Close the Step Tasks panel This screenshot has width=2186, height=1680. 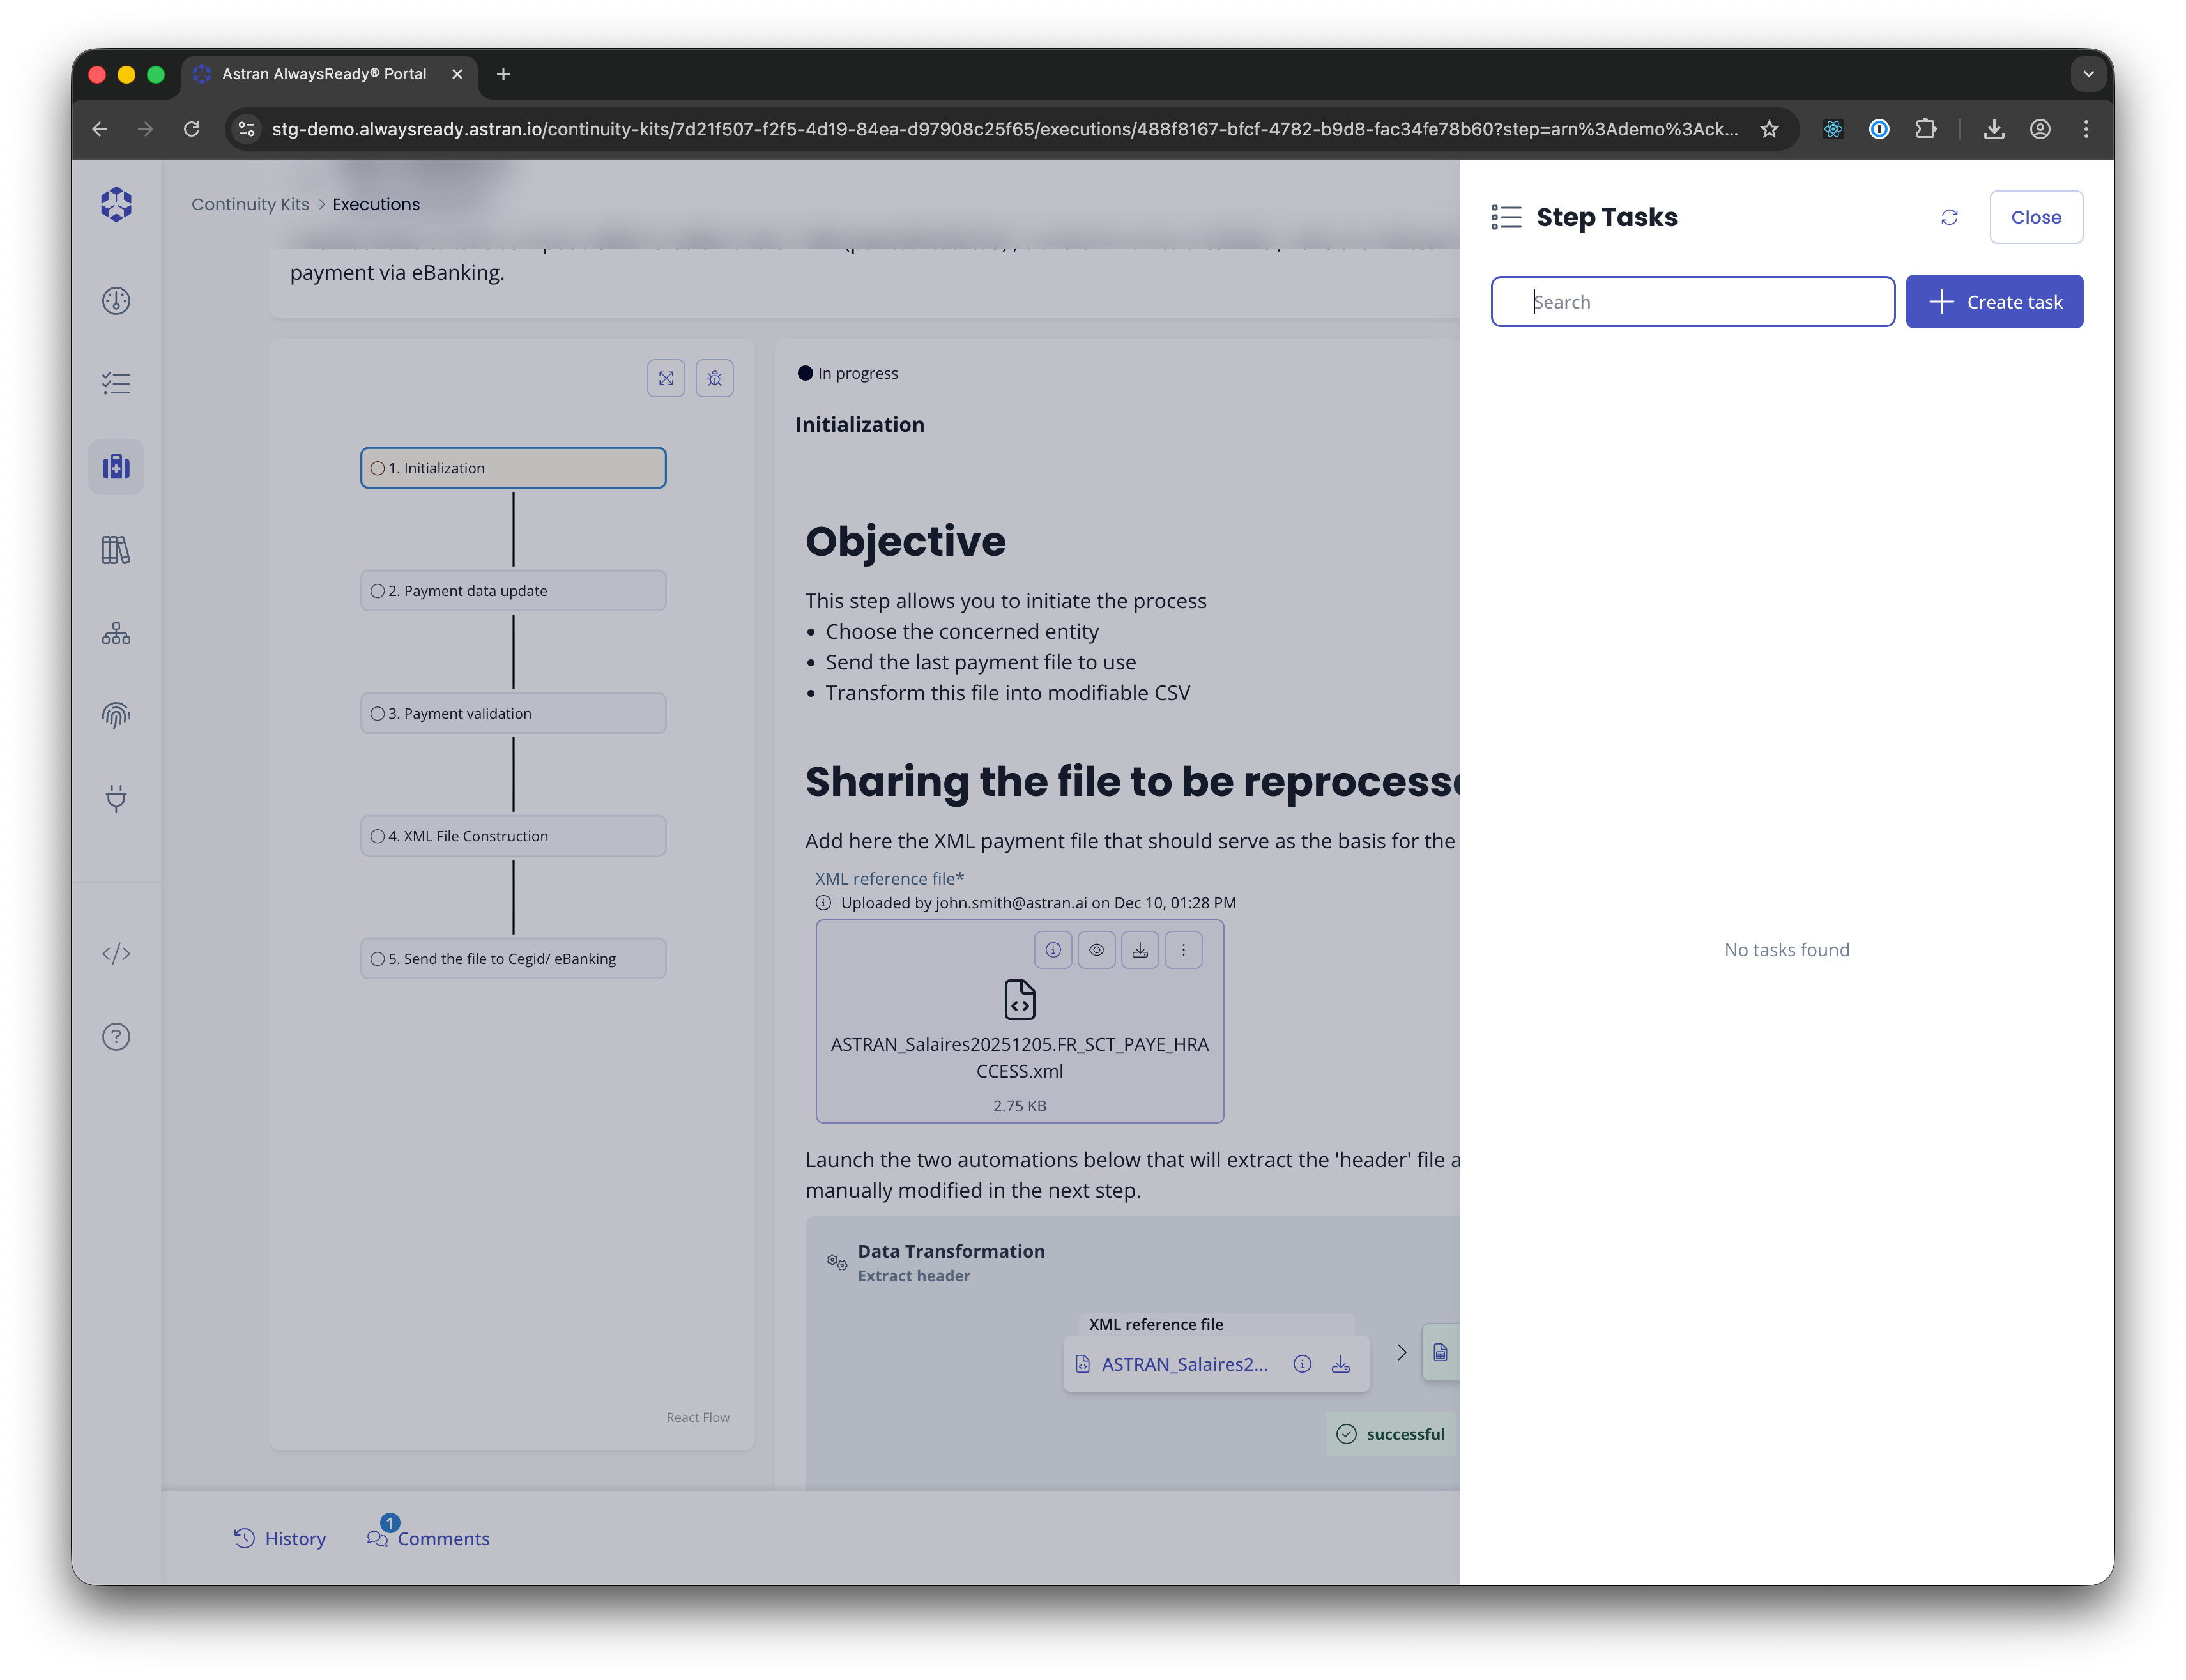tap(2035, 217)
